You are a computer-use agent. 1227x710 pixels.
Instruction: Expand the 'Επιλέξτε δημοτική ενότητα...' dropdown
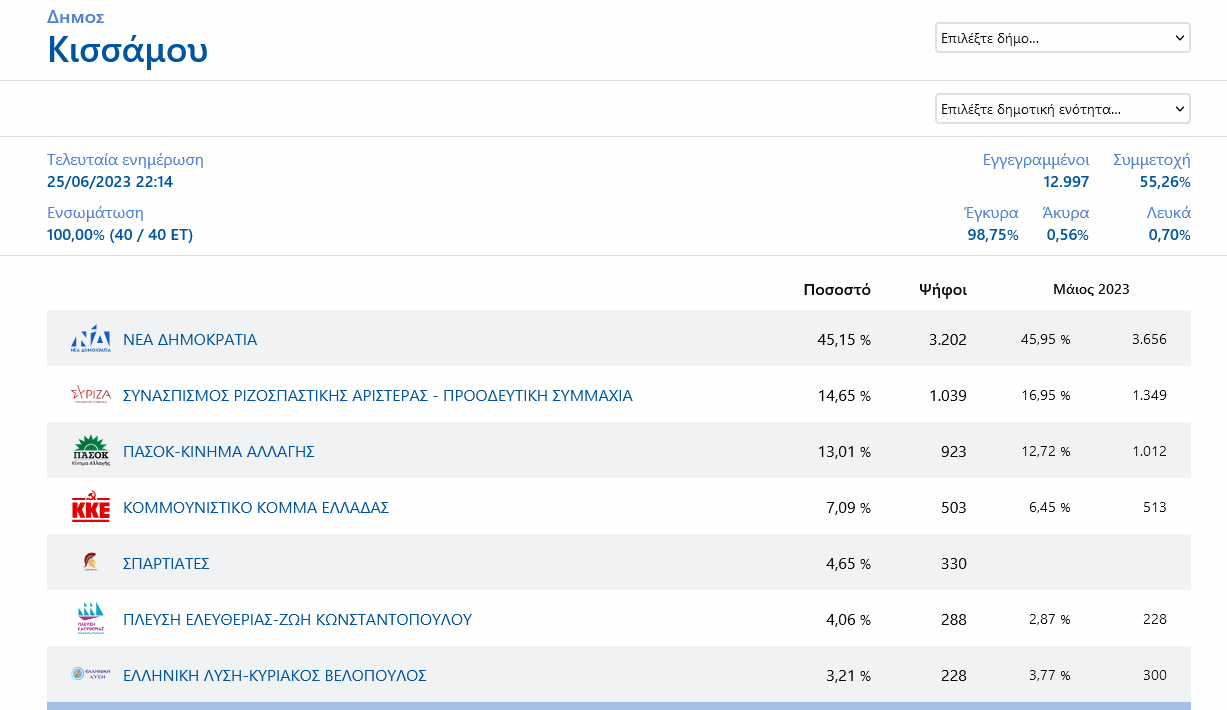(x=1062, y=108)
